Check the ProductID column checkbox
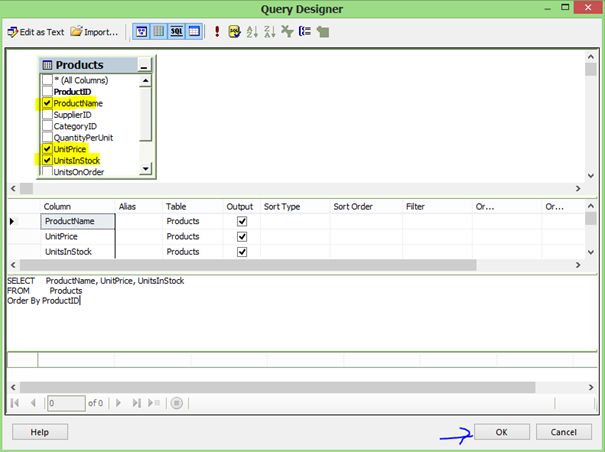The height and width of the screenshot is (452, 605). point(47,91)
